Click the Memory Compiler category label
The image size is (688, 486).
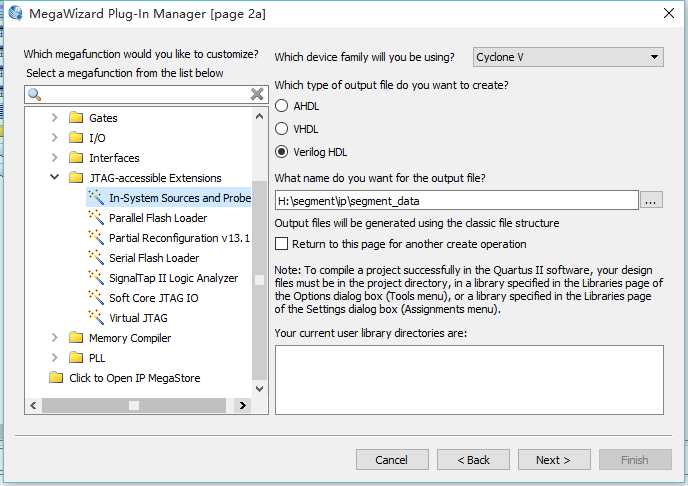click(130, 338)
